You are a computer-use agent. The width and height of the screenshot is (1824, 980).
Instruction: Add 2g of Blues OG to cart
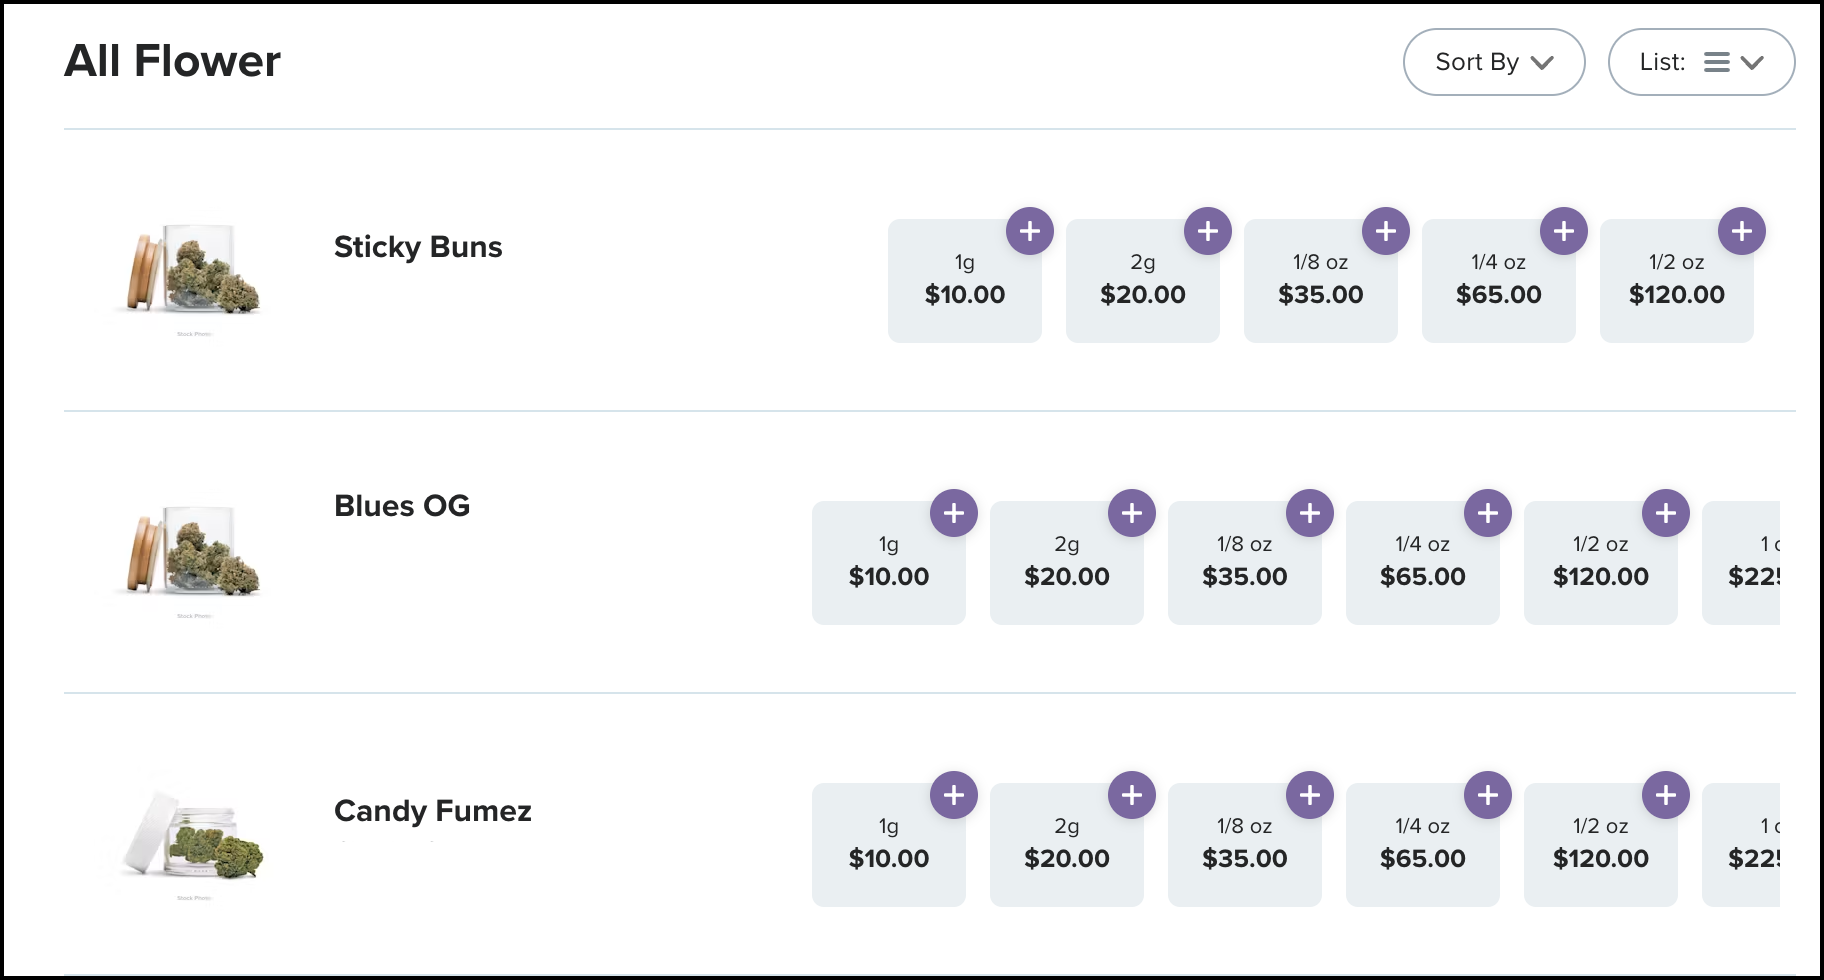pos(1132,512)
